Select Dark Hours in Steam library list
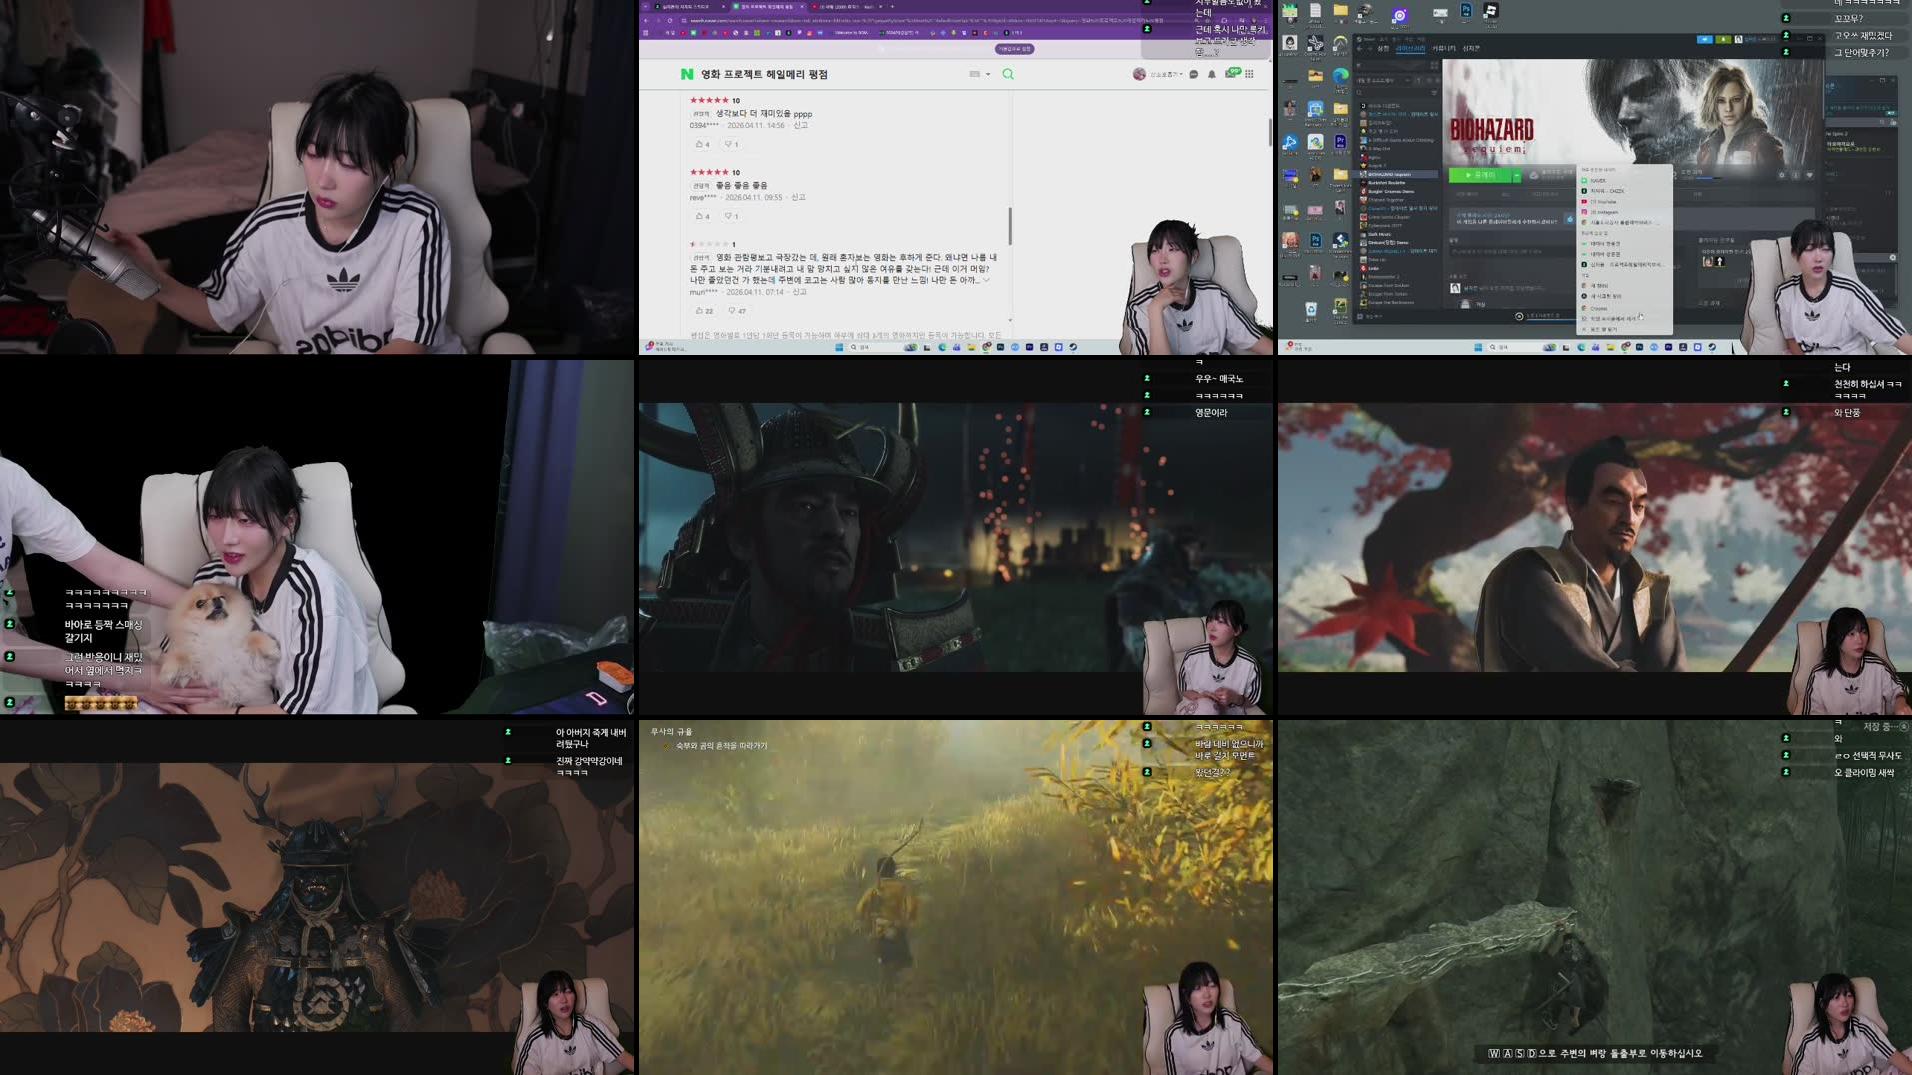This screenshot has height=1075, width=1912. click(1379, 234)
